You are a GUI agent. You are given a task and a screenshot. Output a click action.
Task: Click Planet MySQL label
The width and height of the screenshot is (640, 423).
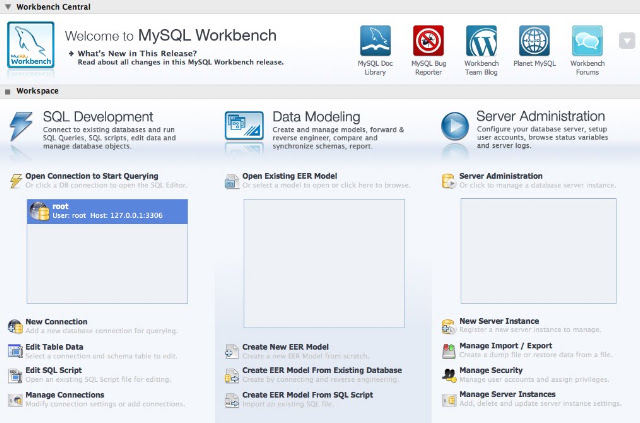tap(534, 63)
